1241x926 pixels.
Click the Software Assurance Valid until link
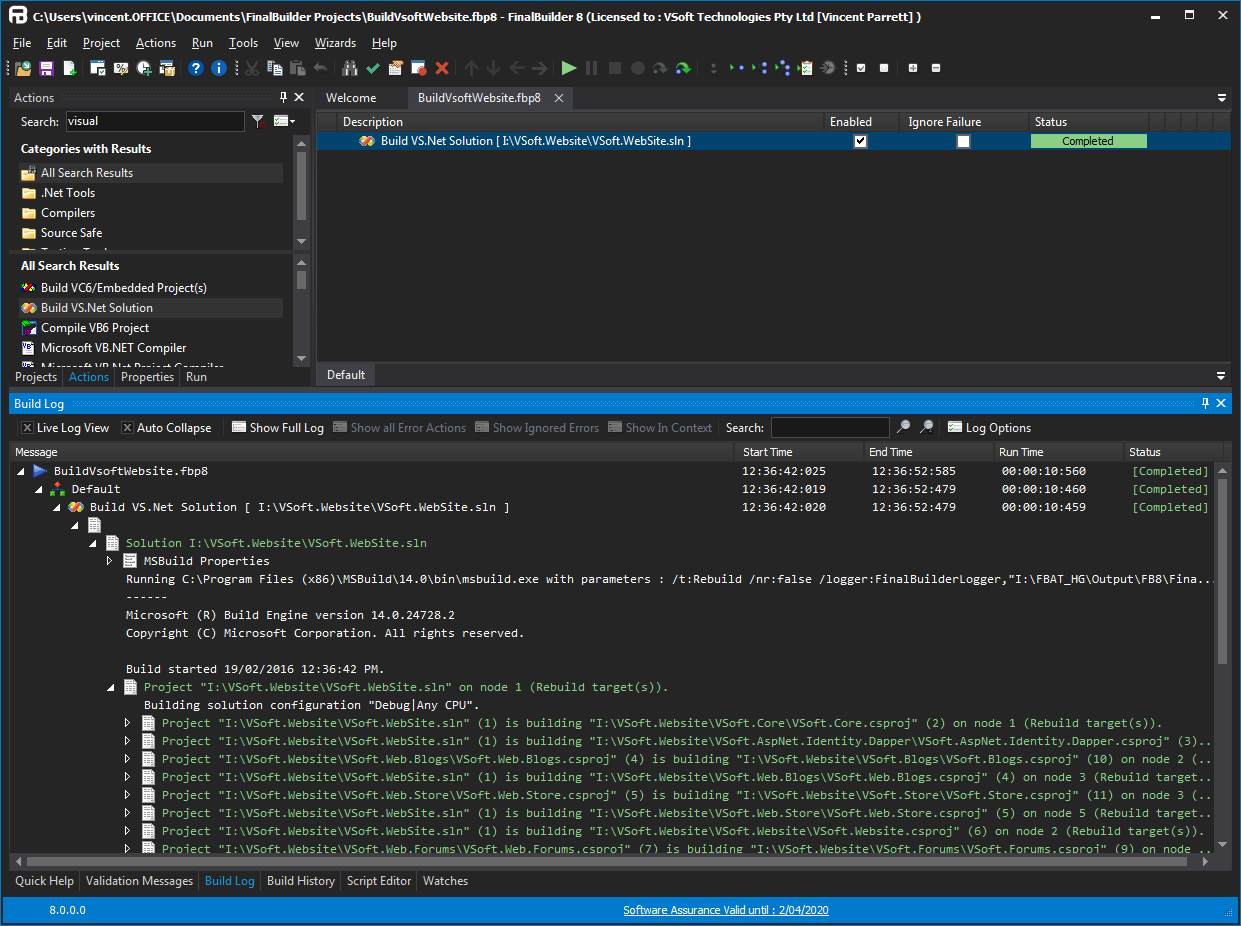pyautogui.click(x=725, y=910)
